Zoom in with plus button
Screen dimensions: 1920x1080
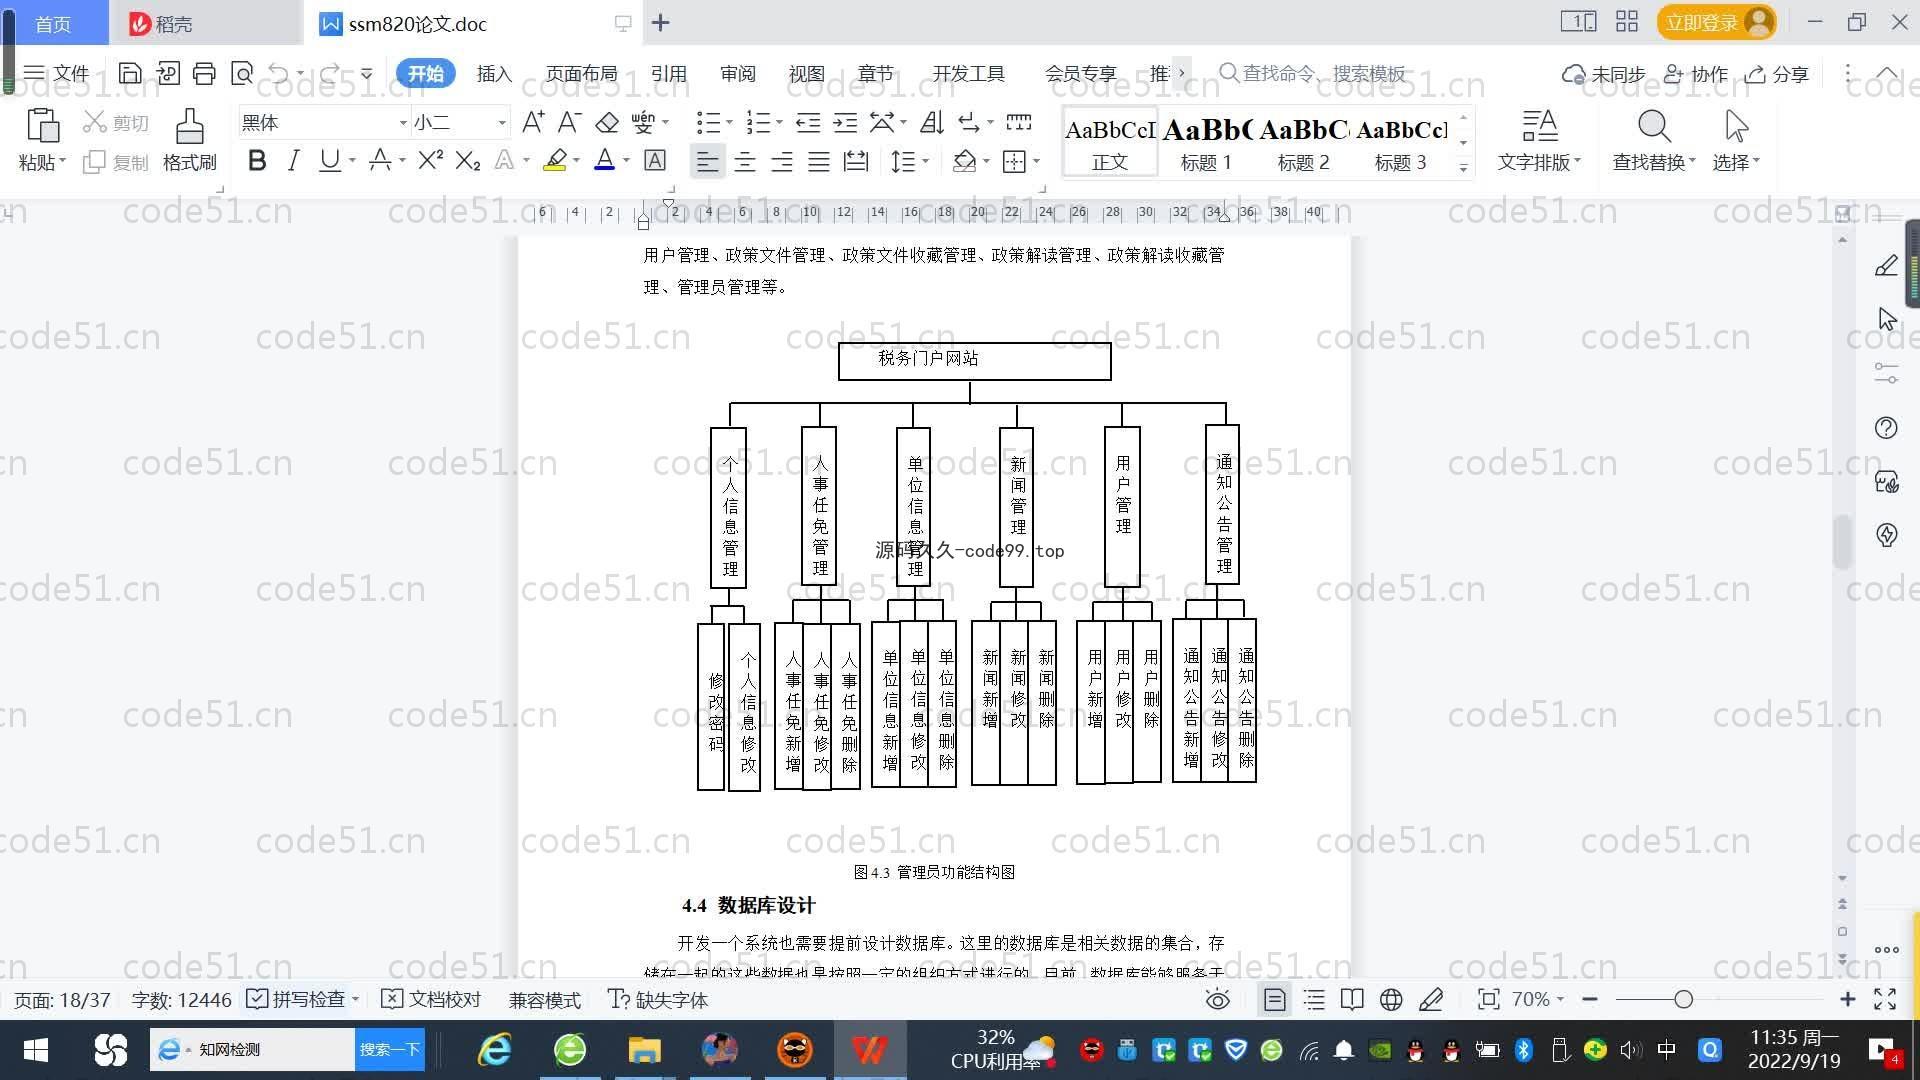pyautogui.click(x=1848, y=999)
